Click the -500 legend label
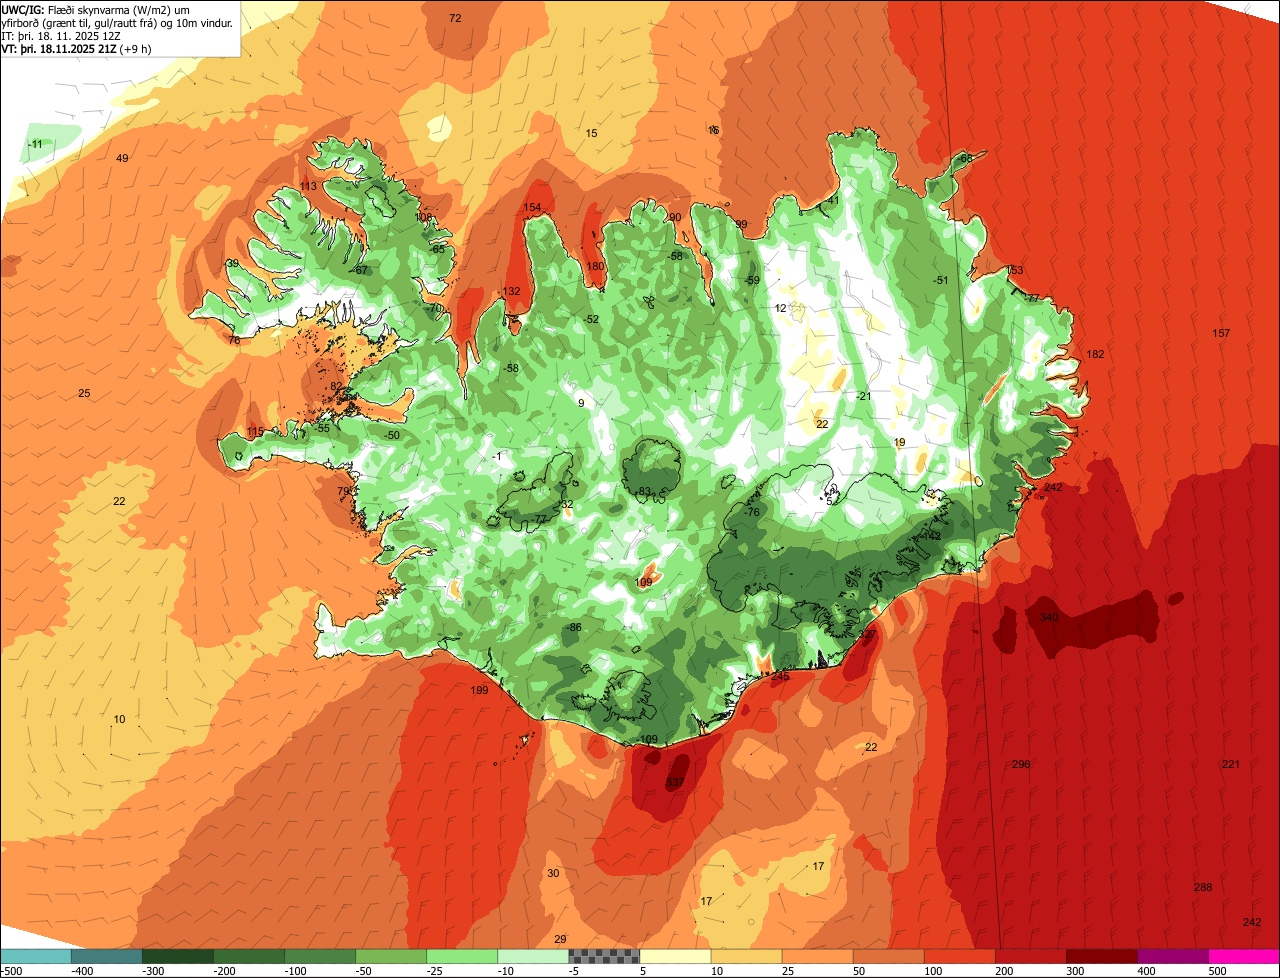 [x=12, y=971]
